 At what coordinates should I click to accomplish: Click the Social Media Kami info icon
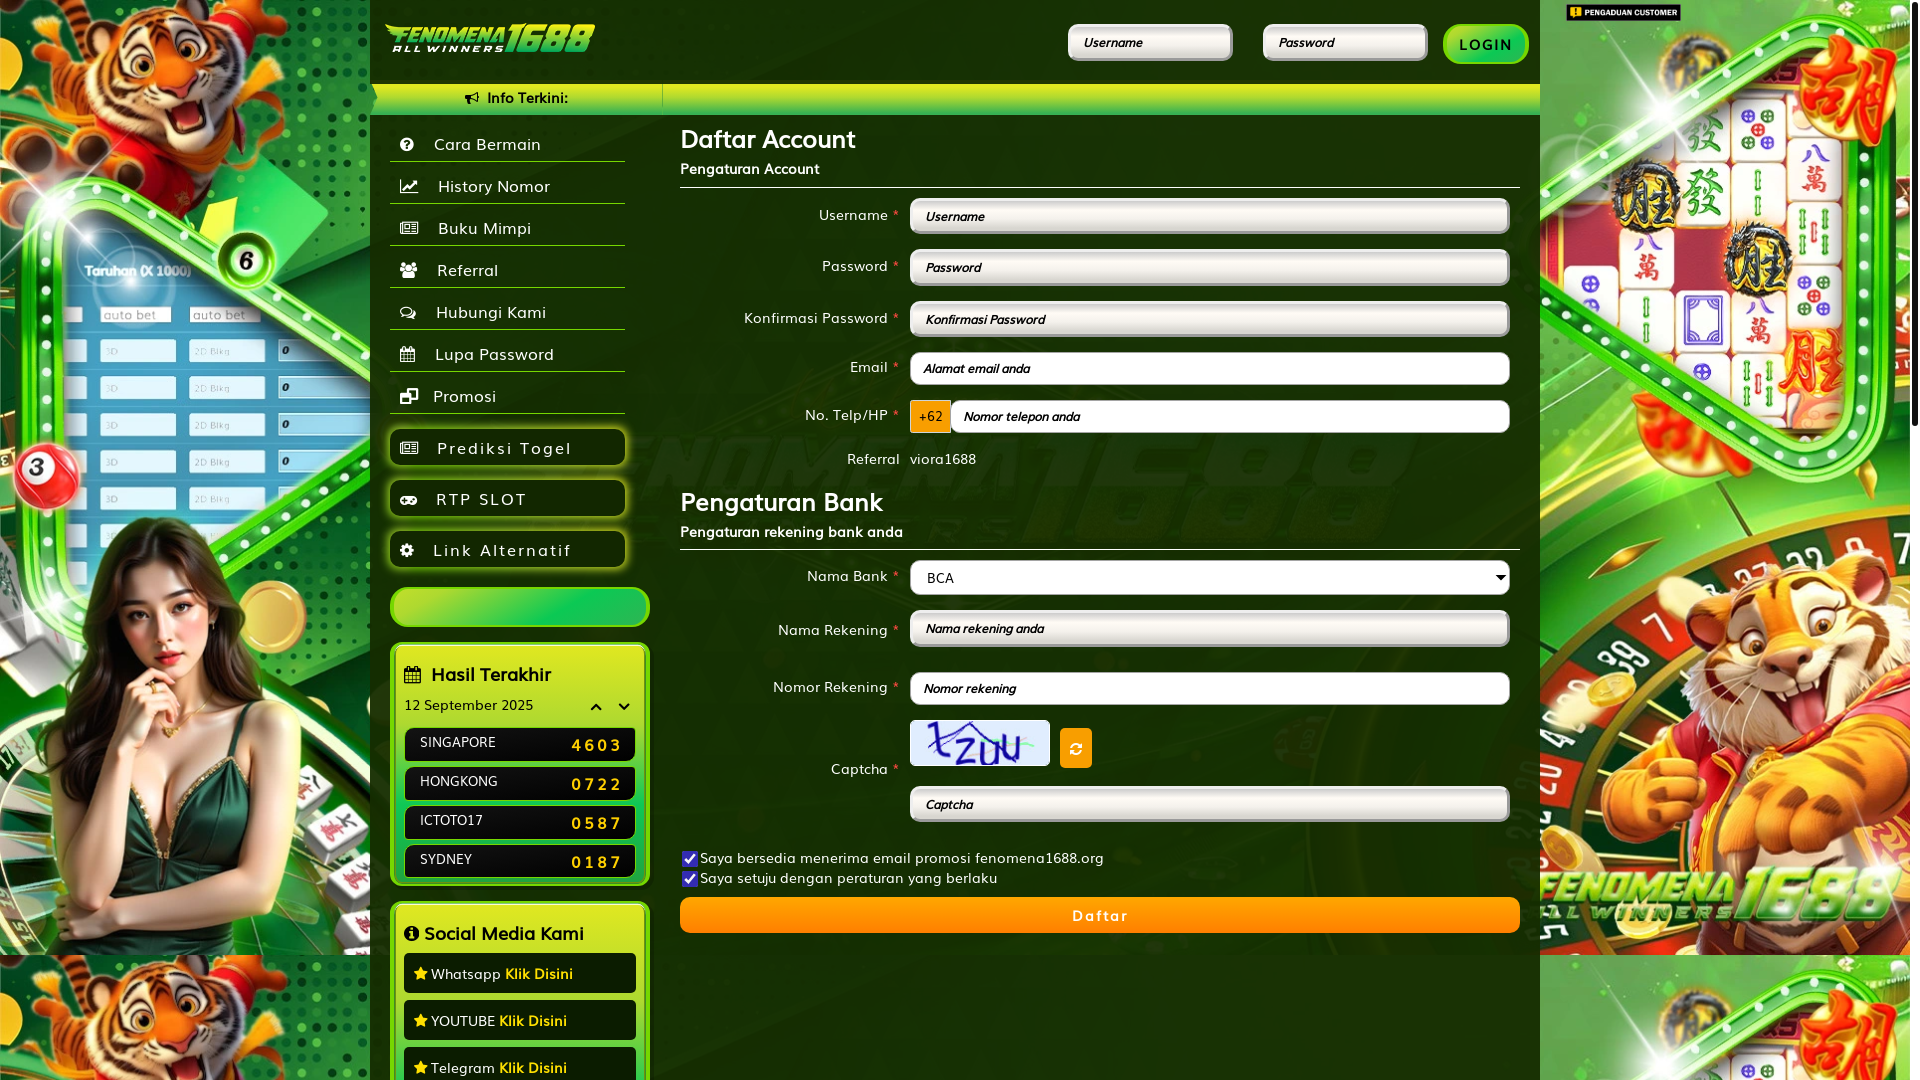point(411,934)
